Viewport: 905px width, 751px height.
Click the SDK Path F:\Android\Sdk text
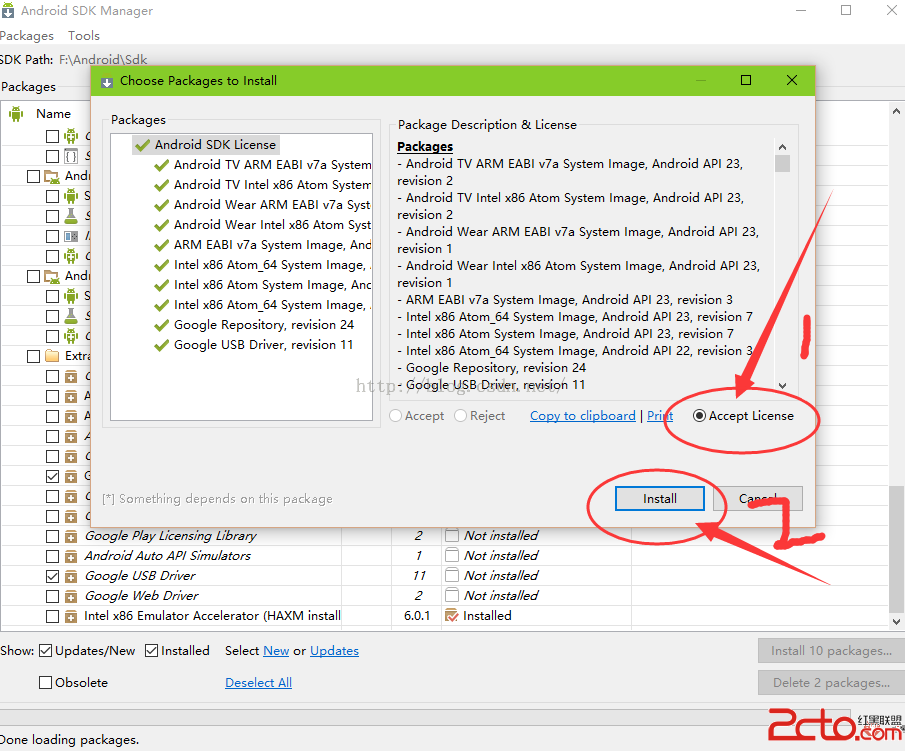(103, 59)
